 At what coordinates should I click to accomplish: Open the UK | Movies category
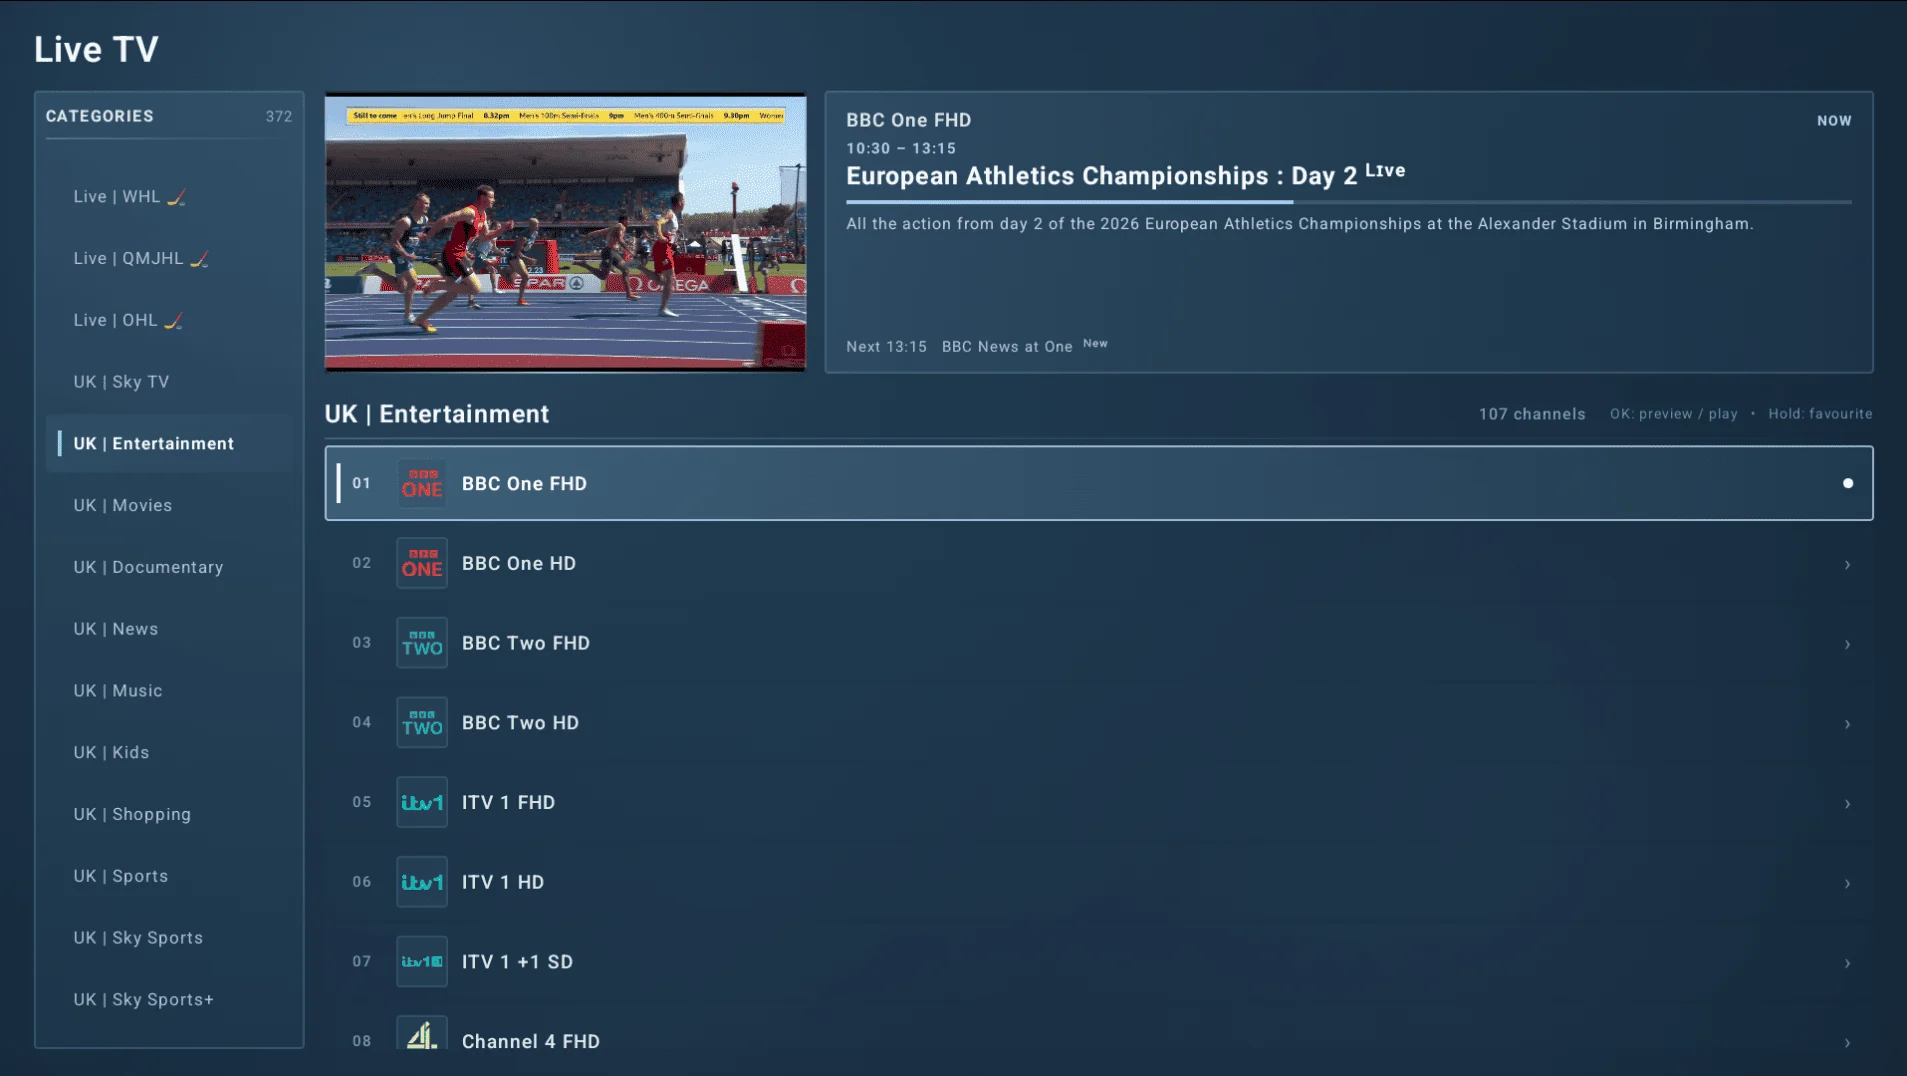pos(169,506)
